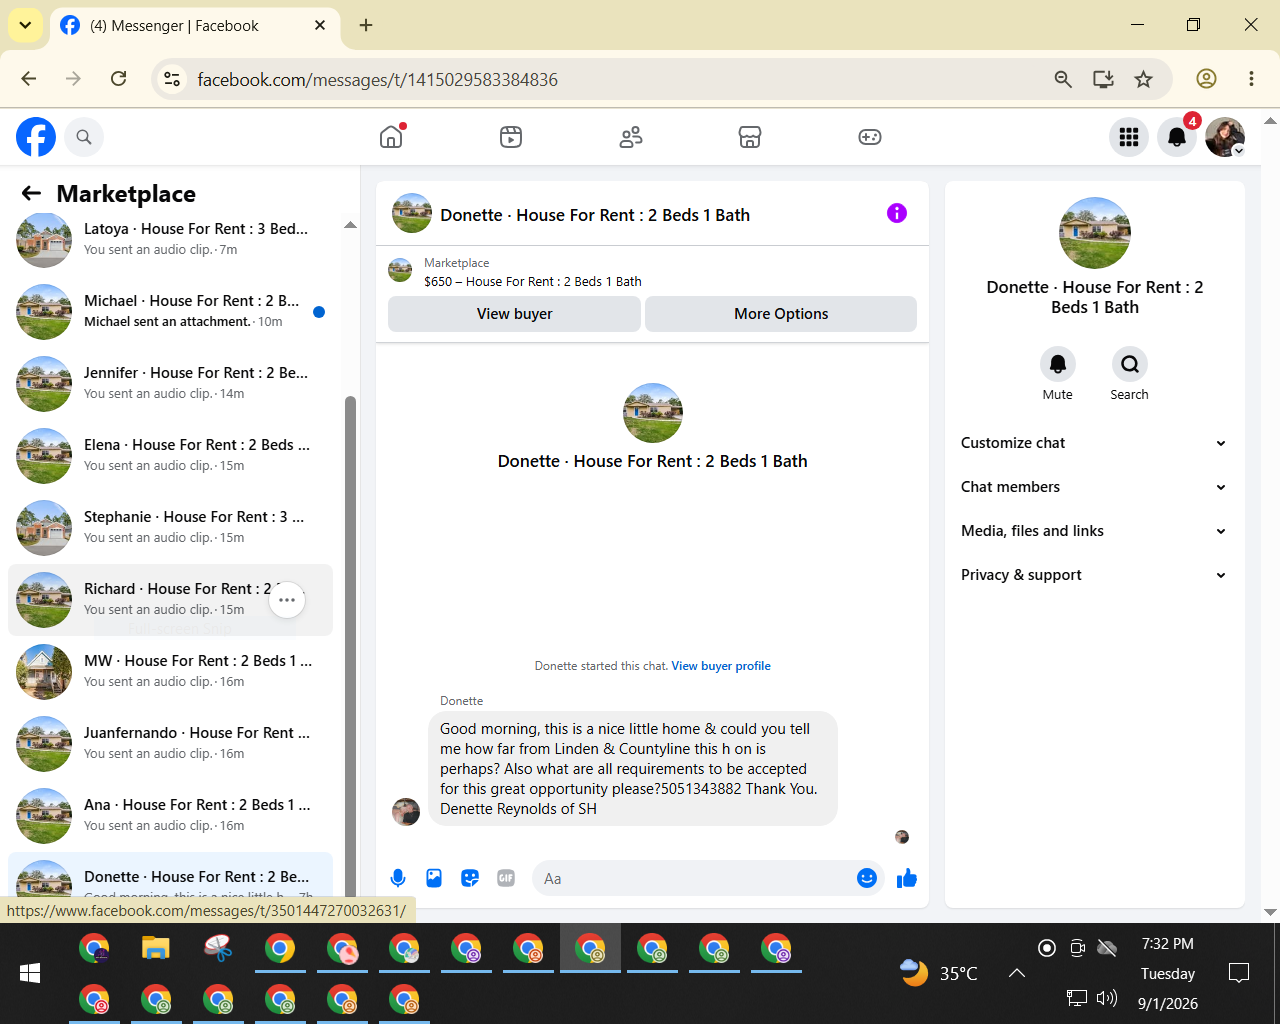1280x1024 pixels.
Task: Click the Aa message input field
Action: pyautogui.click(x=692, y=878)
